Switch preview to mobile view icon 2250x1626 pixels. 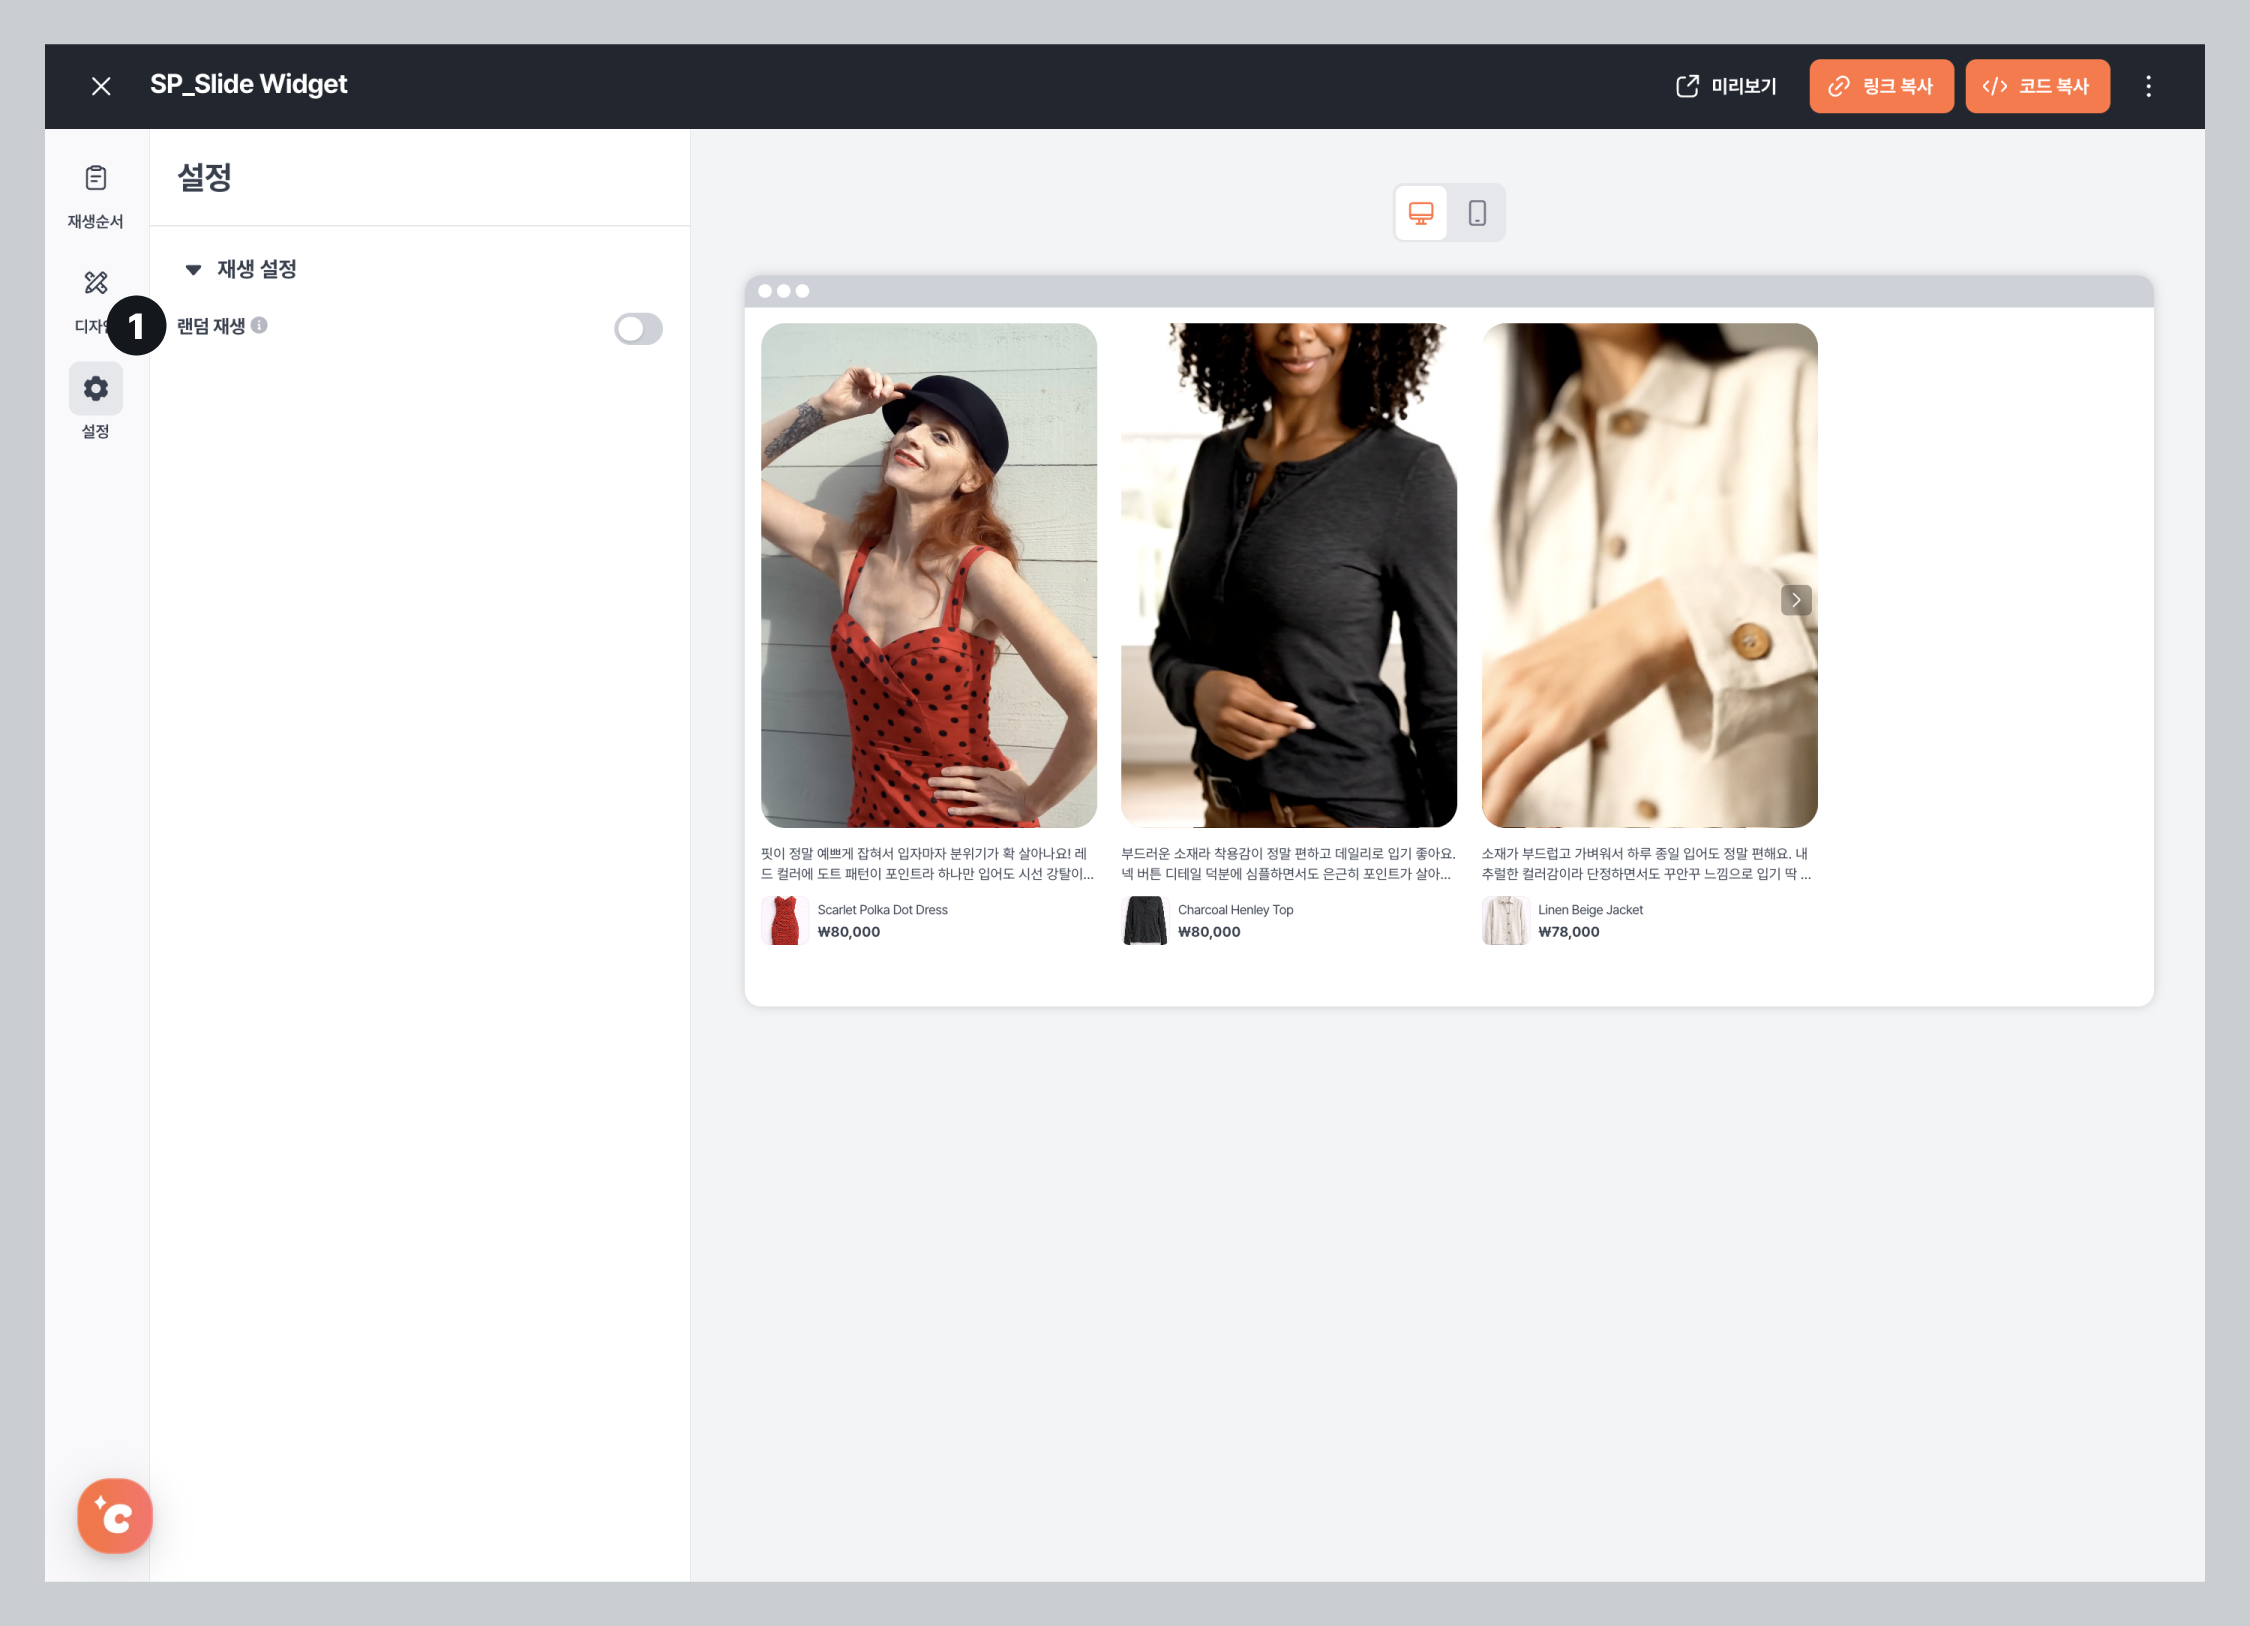pyautogui.click(x=1476, y=213)
